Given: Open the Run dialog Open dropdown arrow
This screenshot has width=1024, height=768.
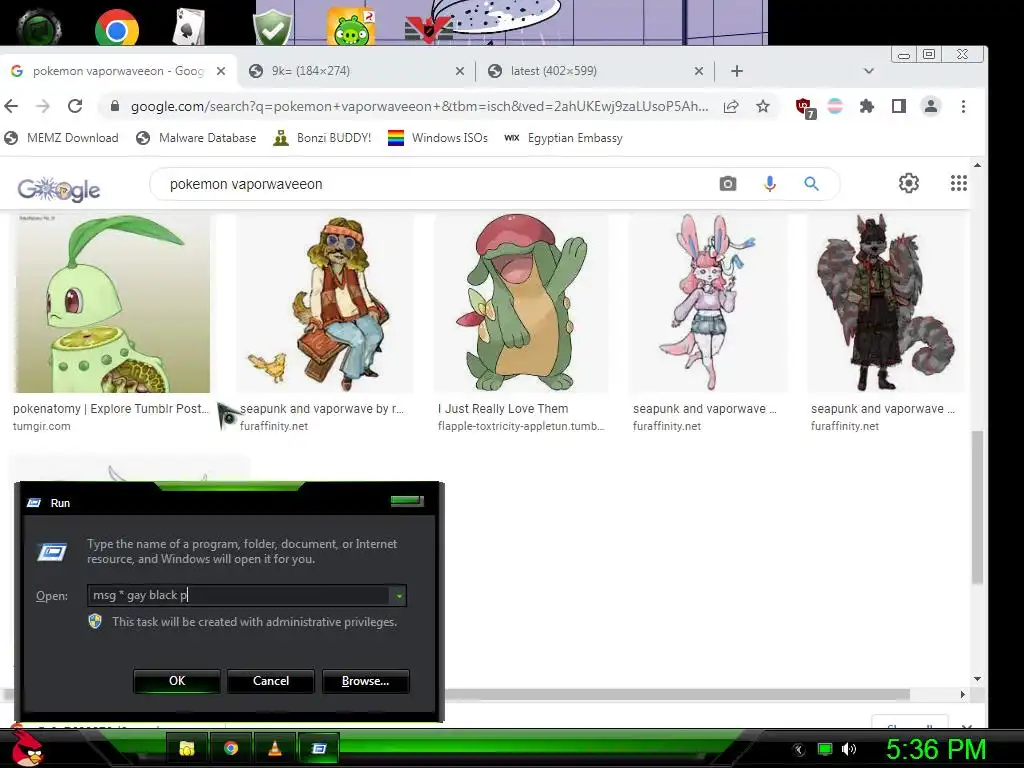Looking at the screenshot, I should pyautogui.click(x=398, y=596).
